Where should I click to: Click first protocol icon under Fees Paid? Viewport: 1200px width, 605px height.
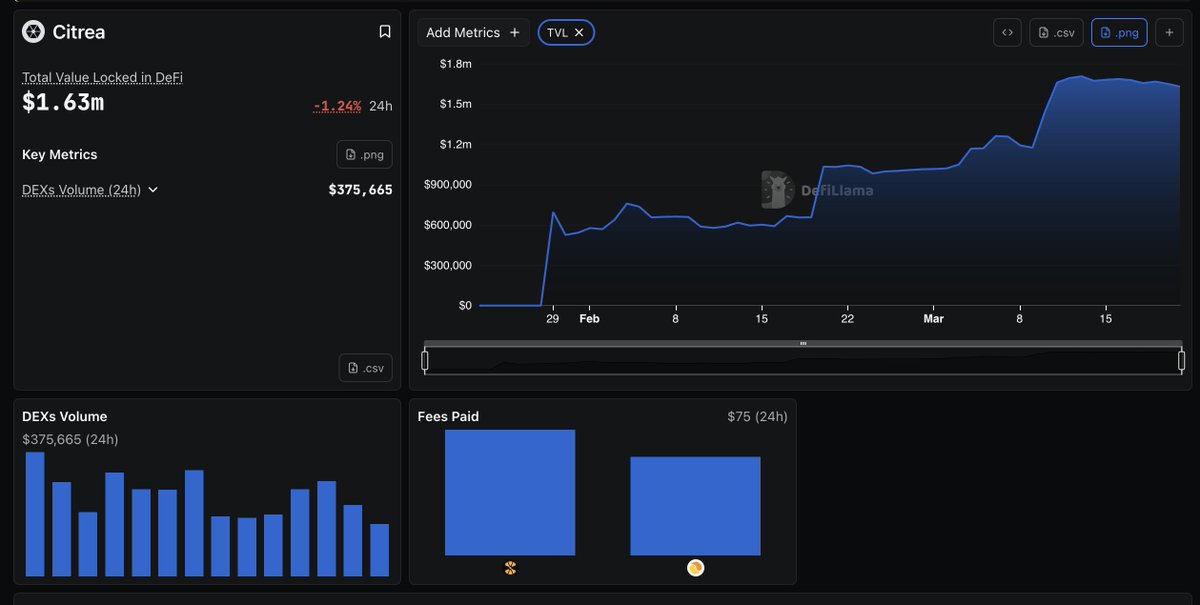[x=510, y=568]
